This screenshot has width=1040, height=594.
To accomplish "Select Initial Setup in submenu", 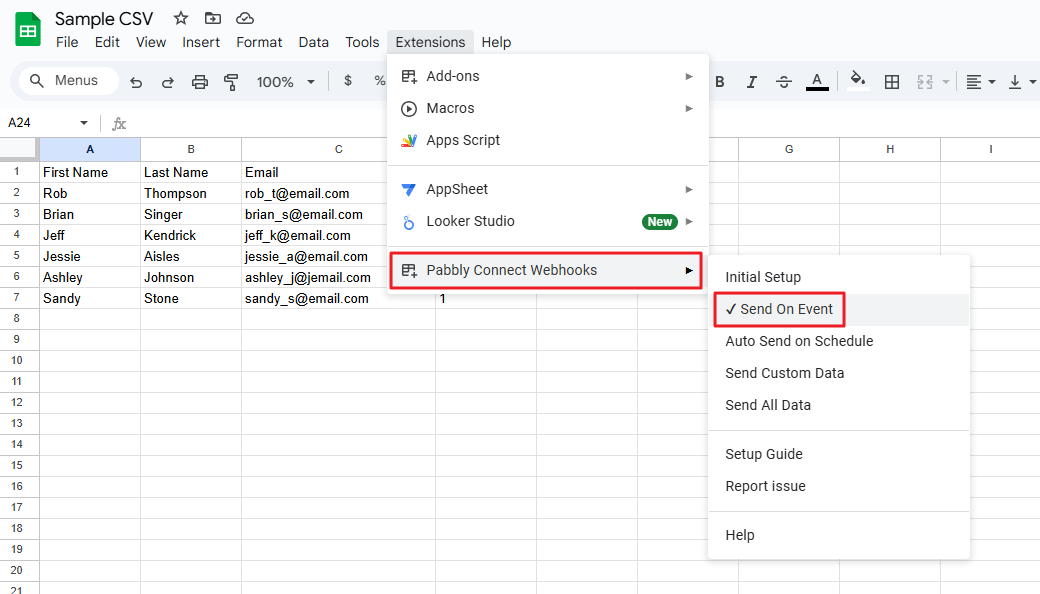I will click(763, 277).
